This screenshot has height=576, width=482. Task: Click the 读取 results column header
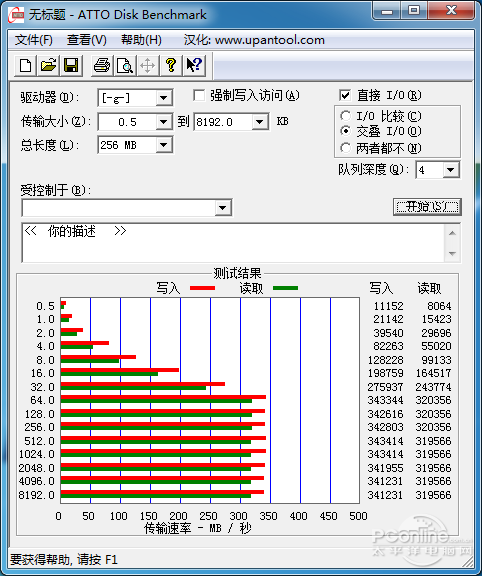tap(429, 288)
